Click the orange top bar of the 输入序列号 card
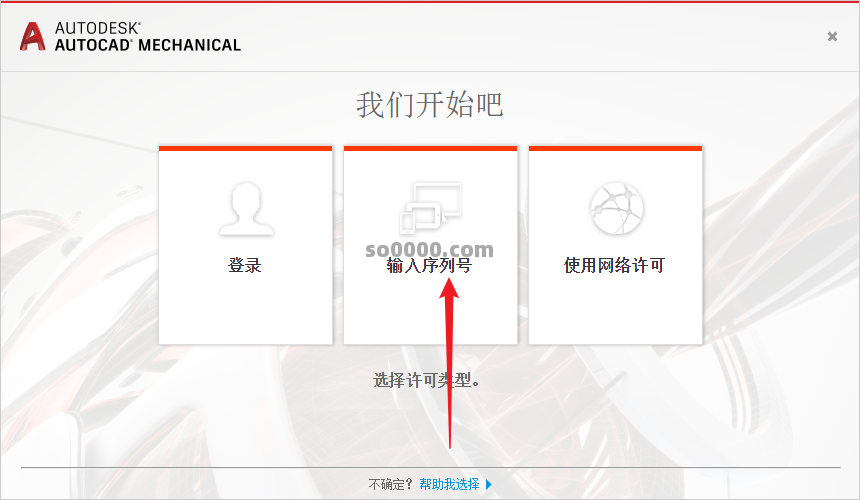 coord(431,148)
